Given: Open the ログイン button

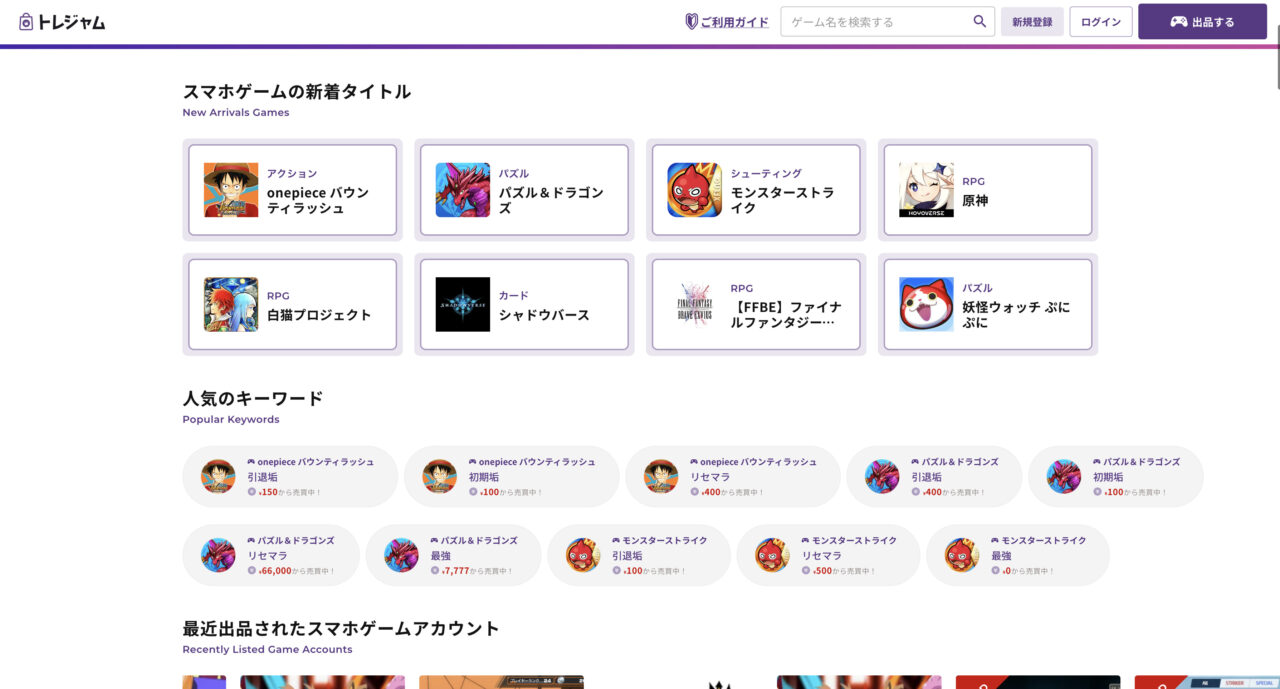Looking at the screenshot, I should [x=1101, y=21].
